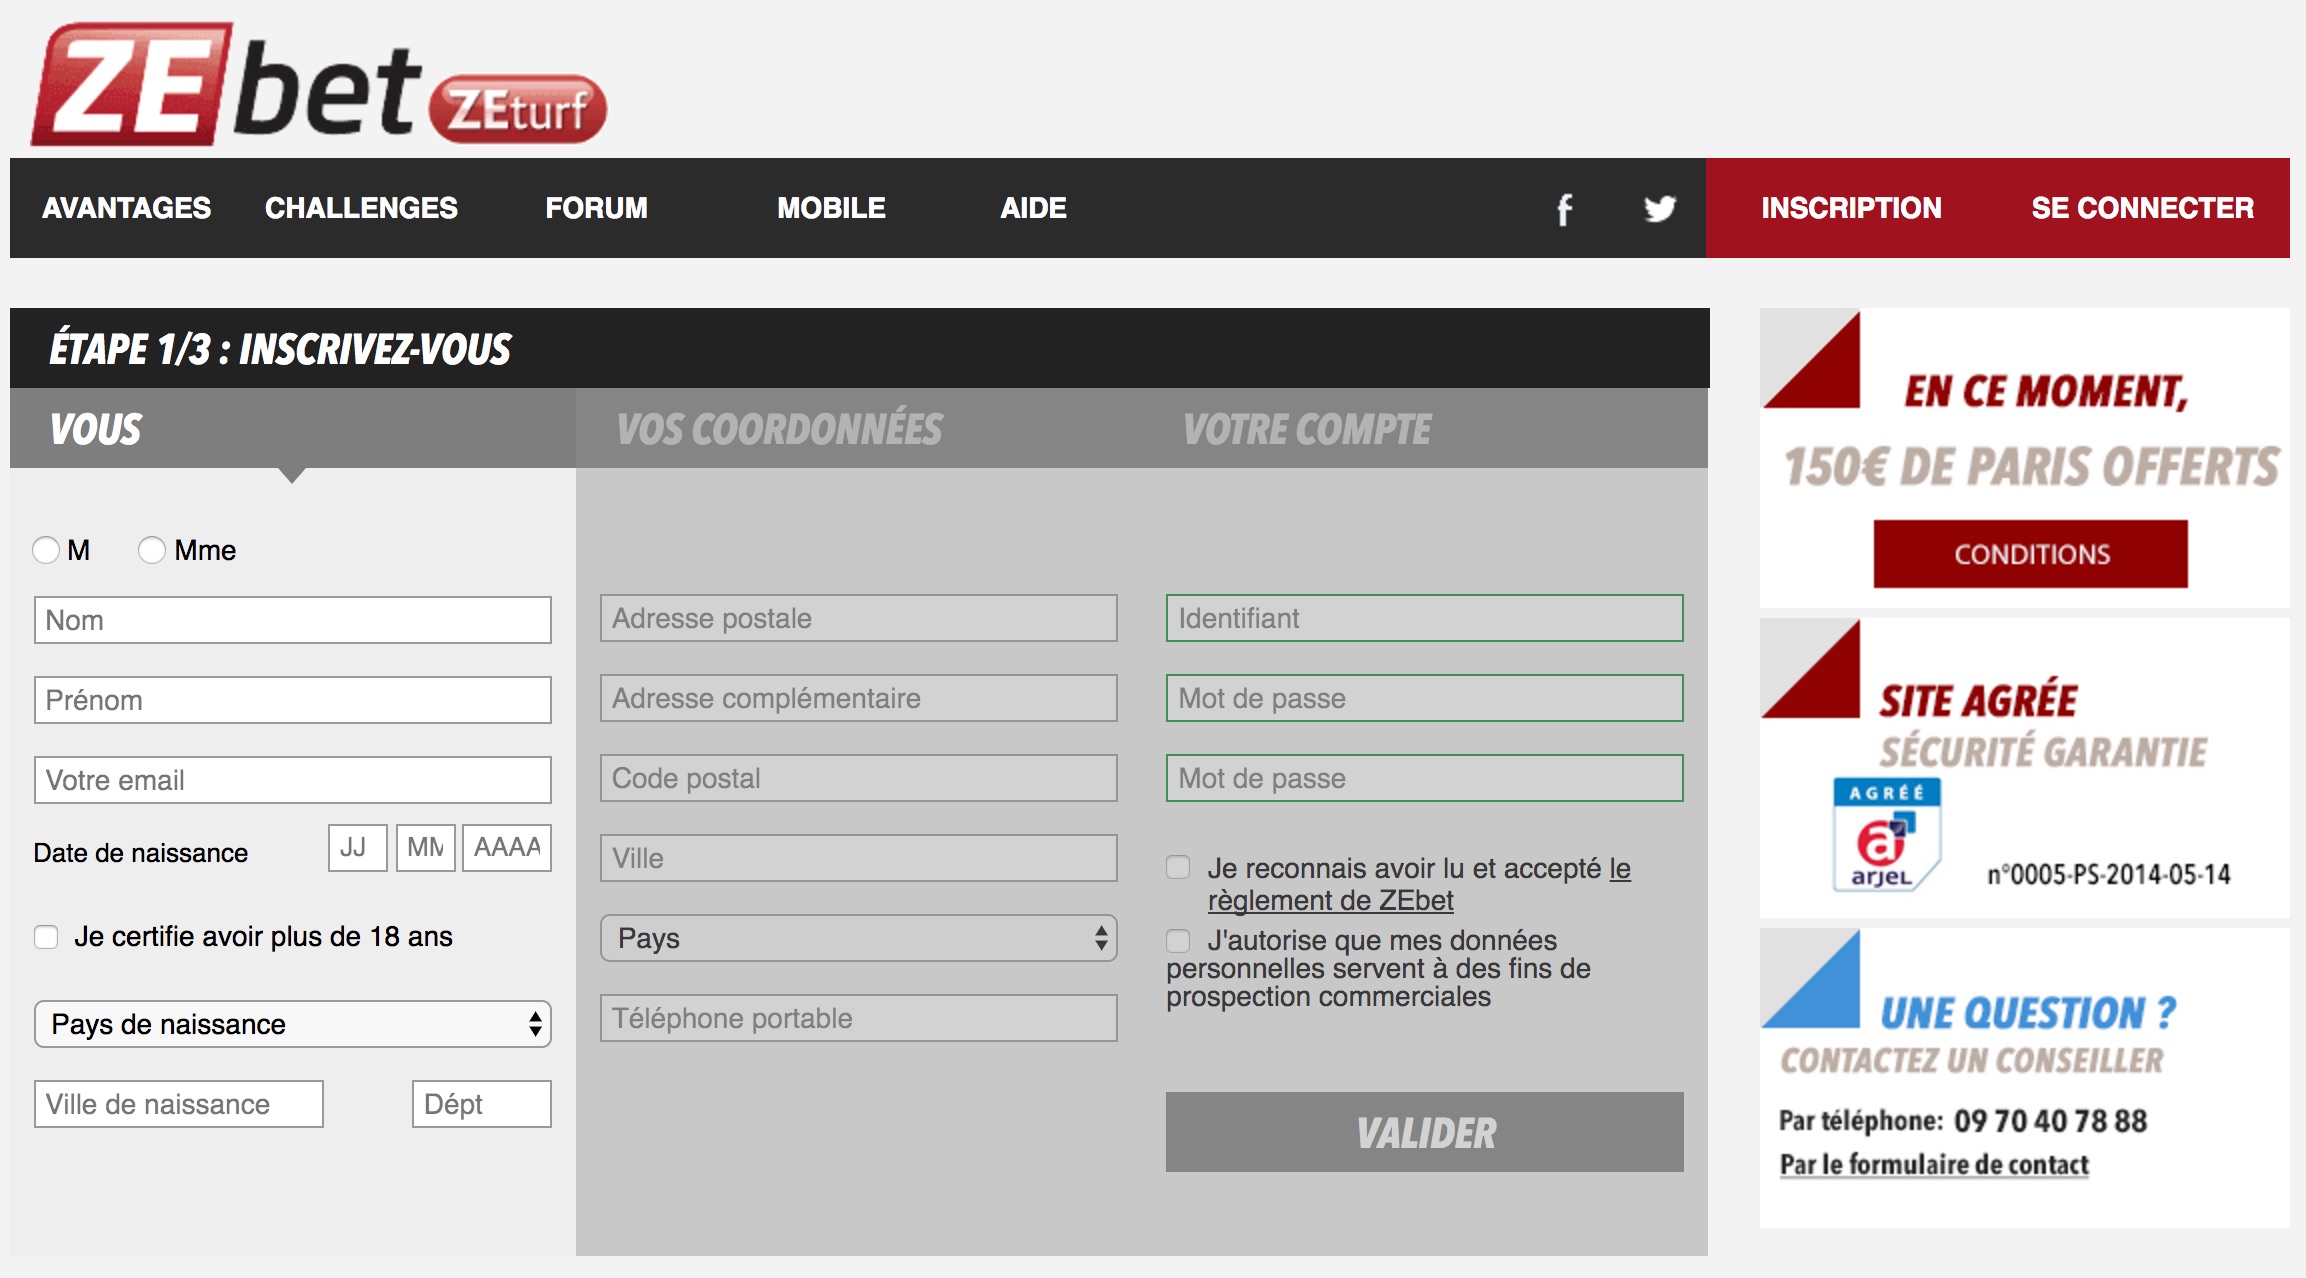Open the AIDE menu item

(1033, 208)
